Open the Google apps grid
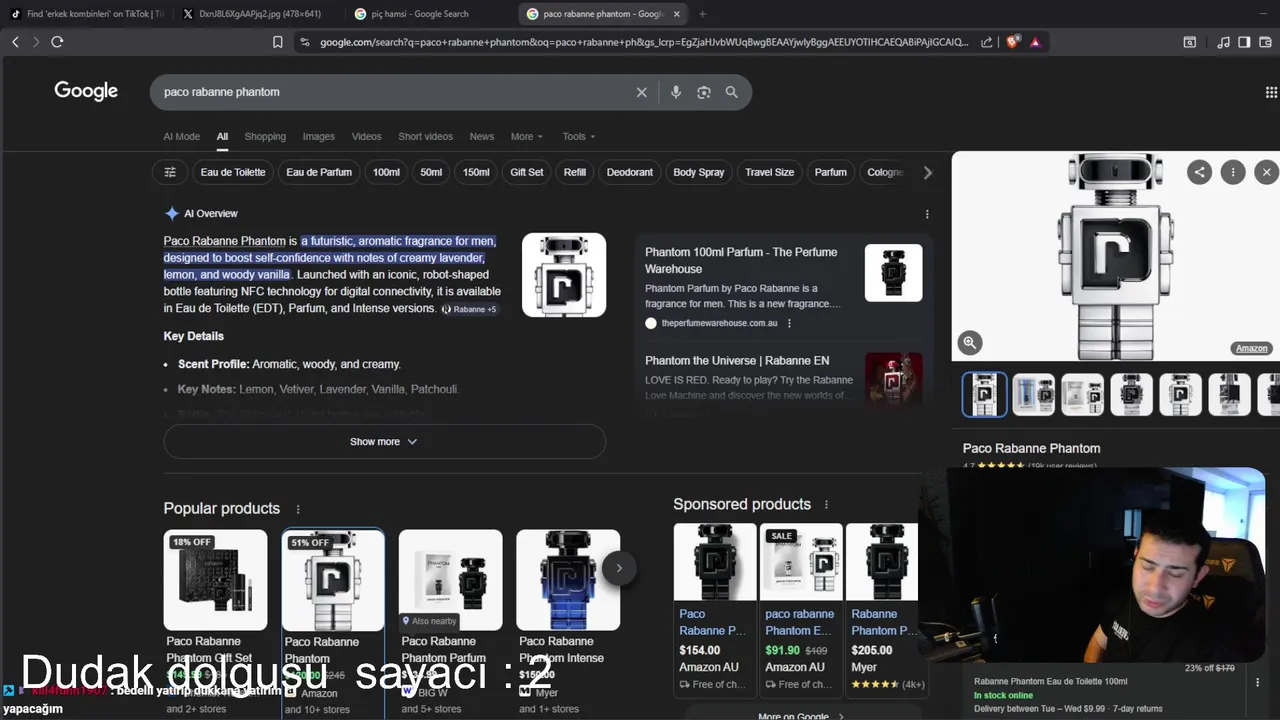This screenshot has width=1280, height=720. 1271,92
